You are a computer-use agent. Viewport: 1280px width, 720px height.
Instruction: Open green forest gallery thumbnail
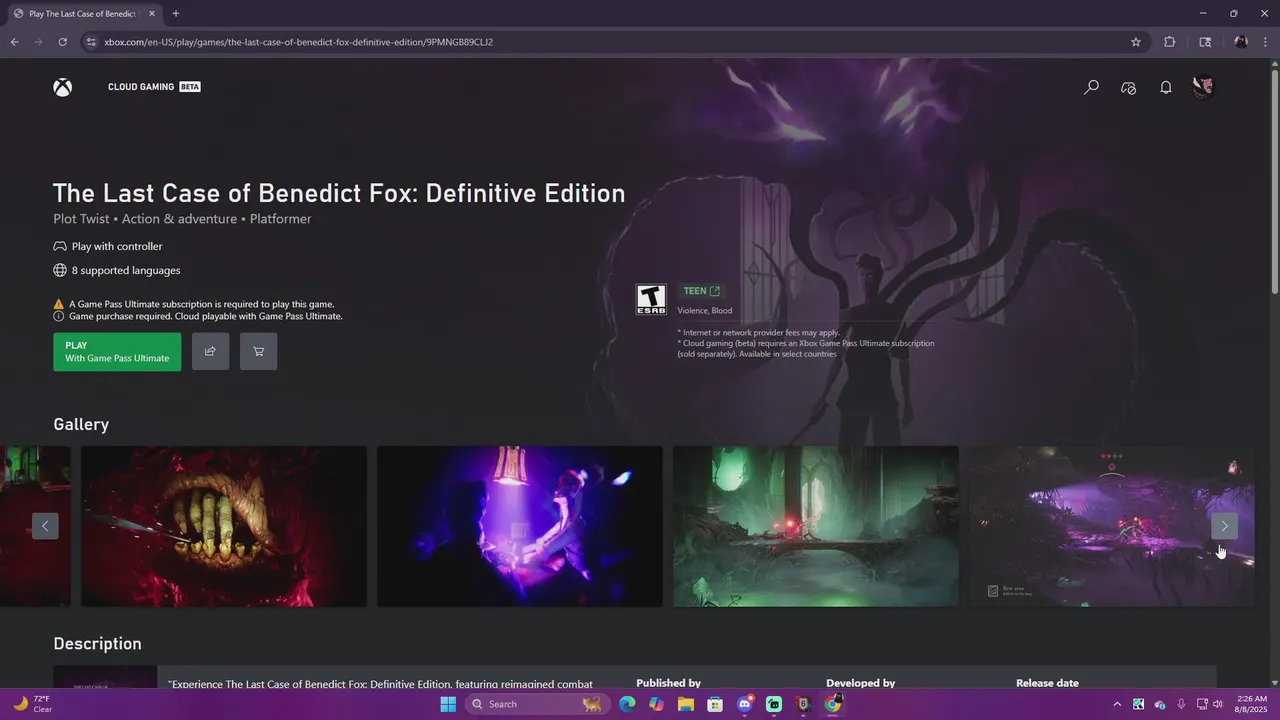coord(816,526)
